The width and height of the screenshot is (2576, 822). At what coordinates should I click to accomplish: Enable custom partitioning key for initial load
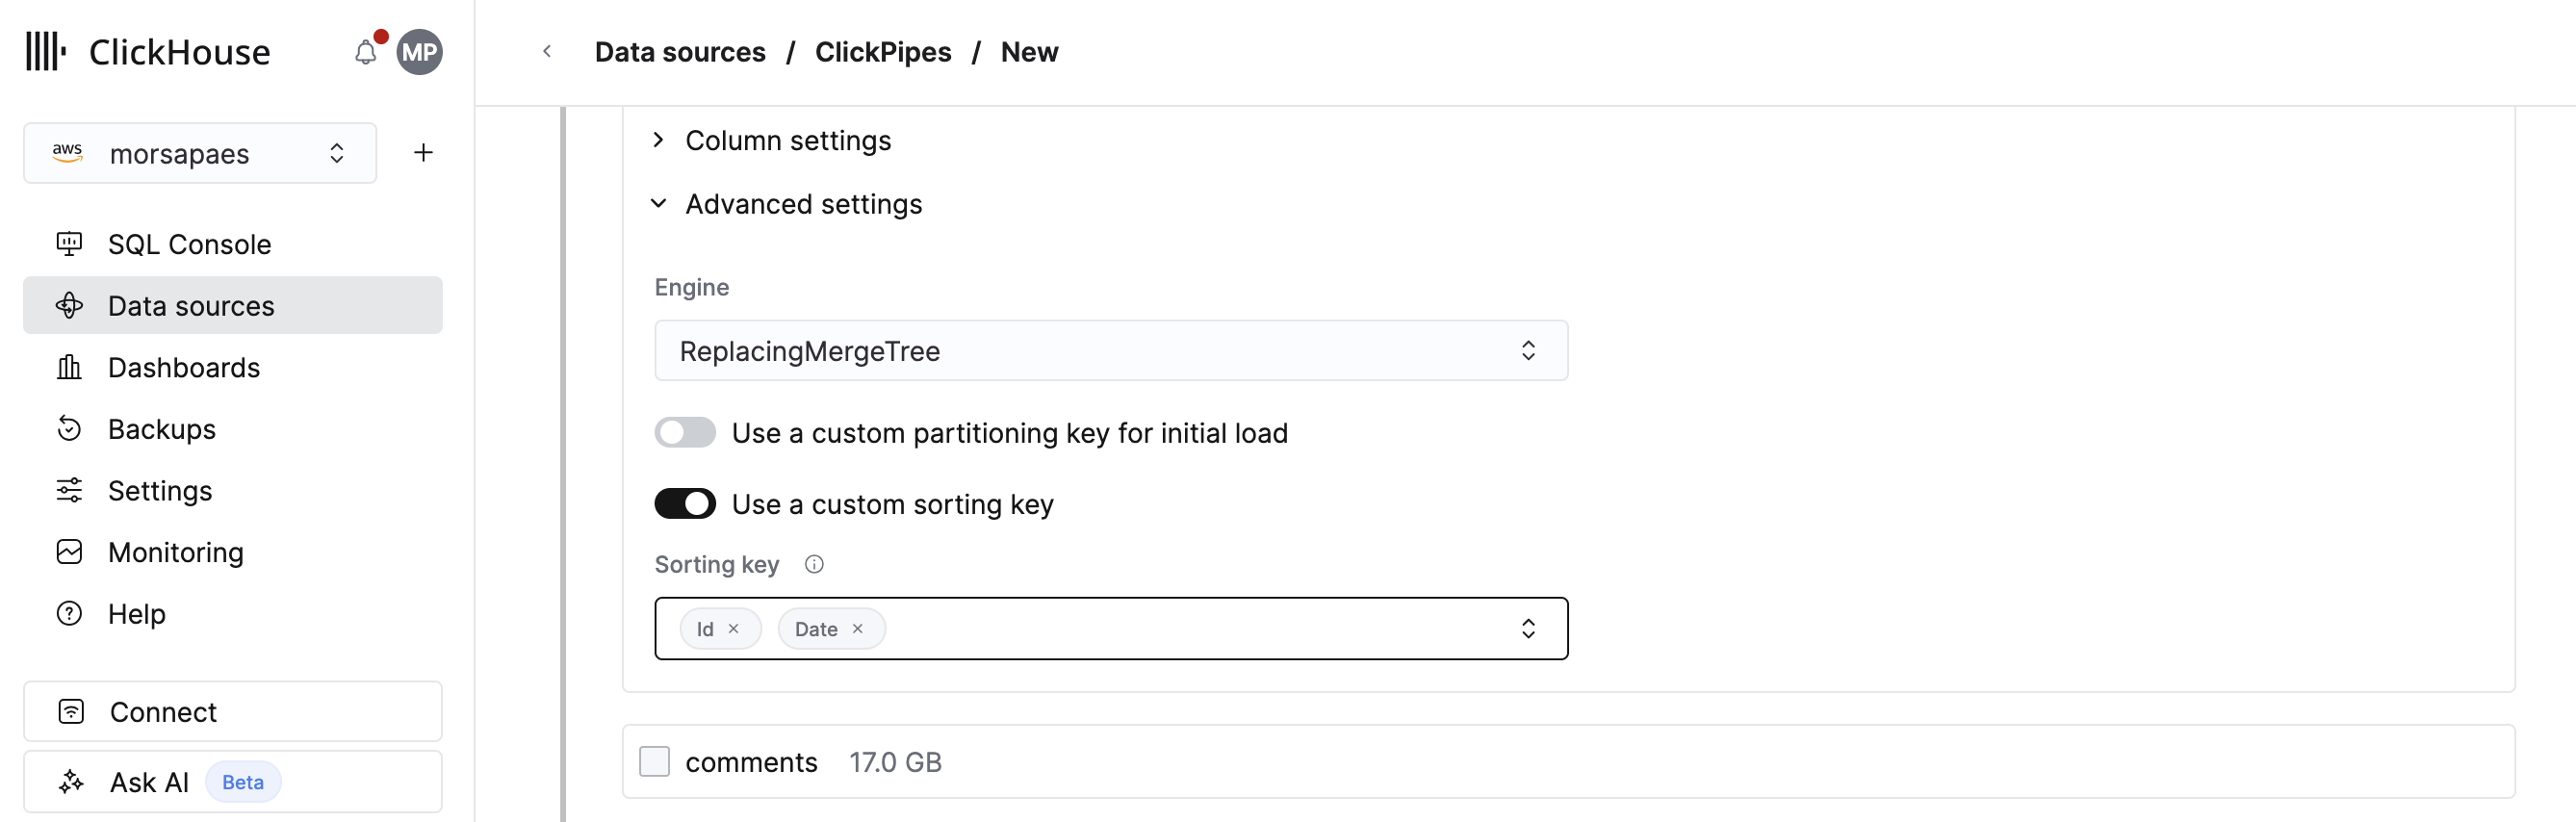tap(685, 432)
